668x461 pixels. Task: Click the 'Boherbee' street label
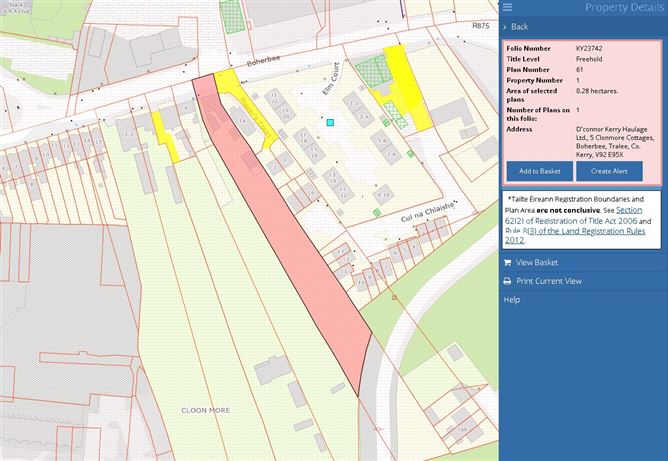pyautogui.click(x=264, y=61)
